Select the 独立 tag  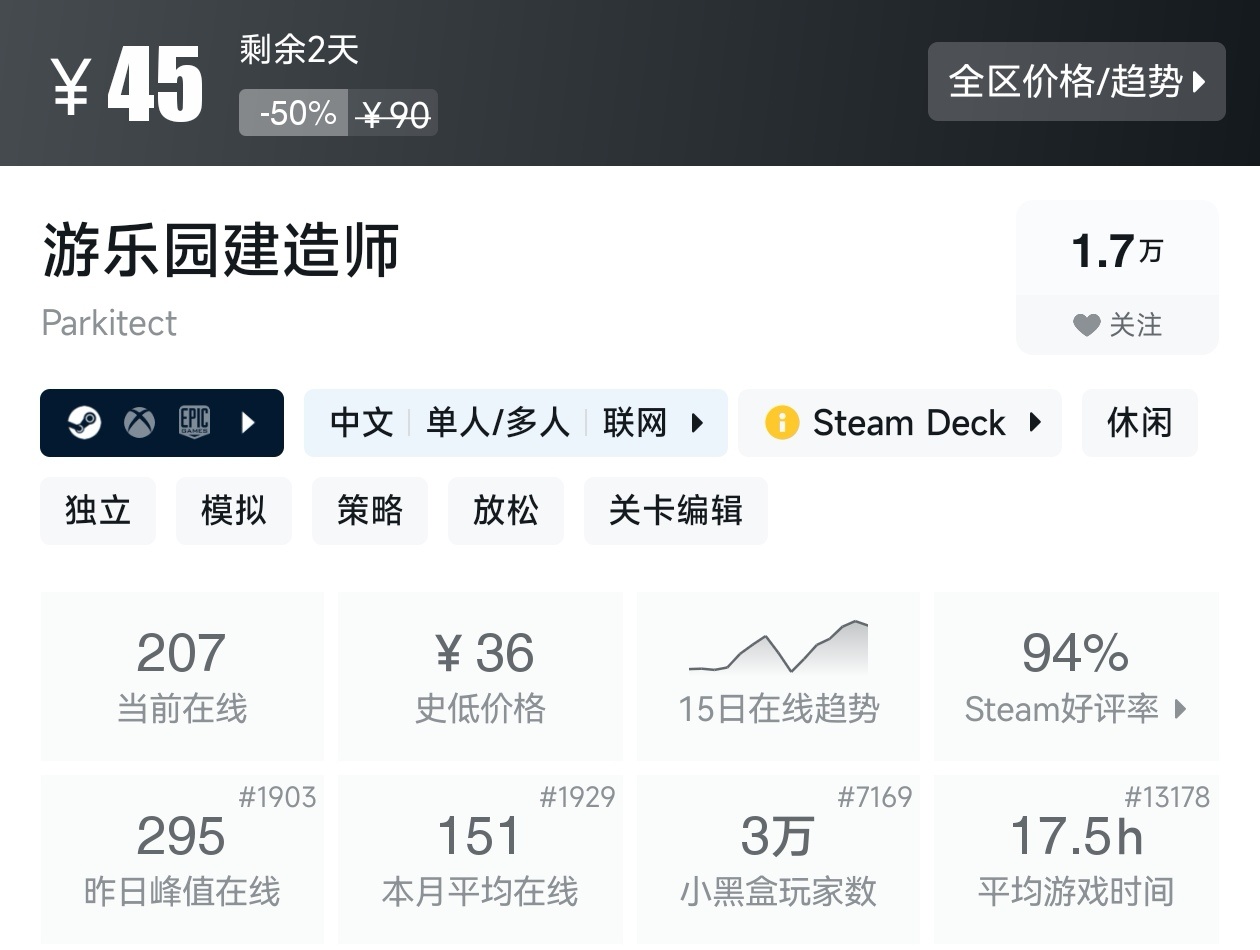tap(98, 511)
